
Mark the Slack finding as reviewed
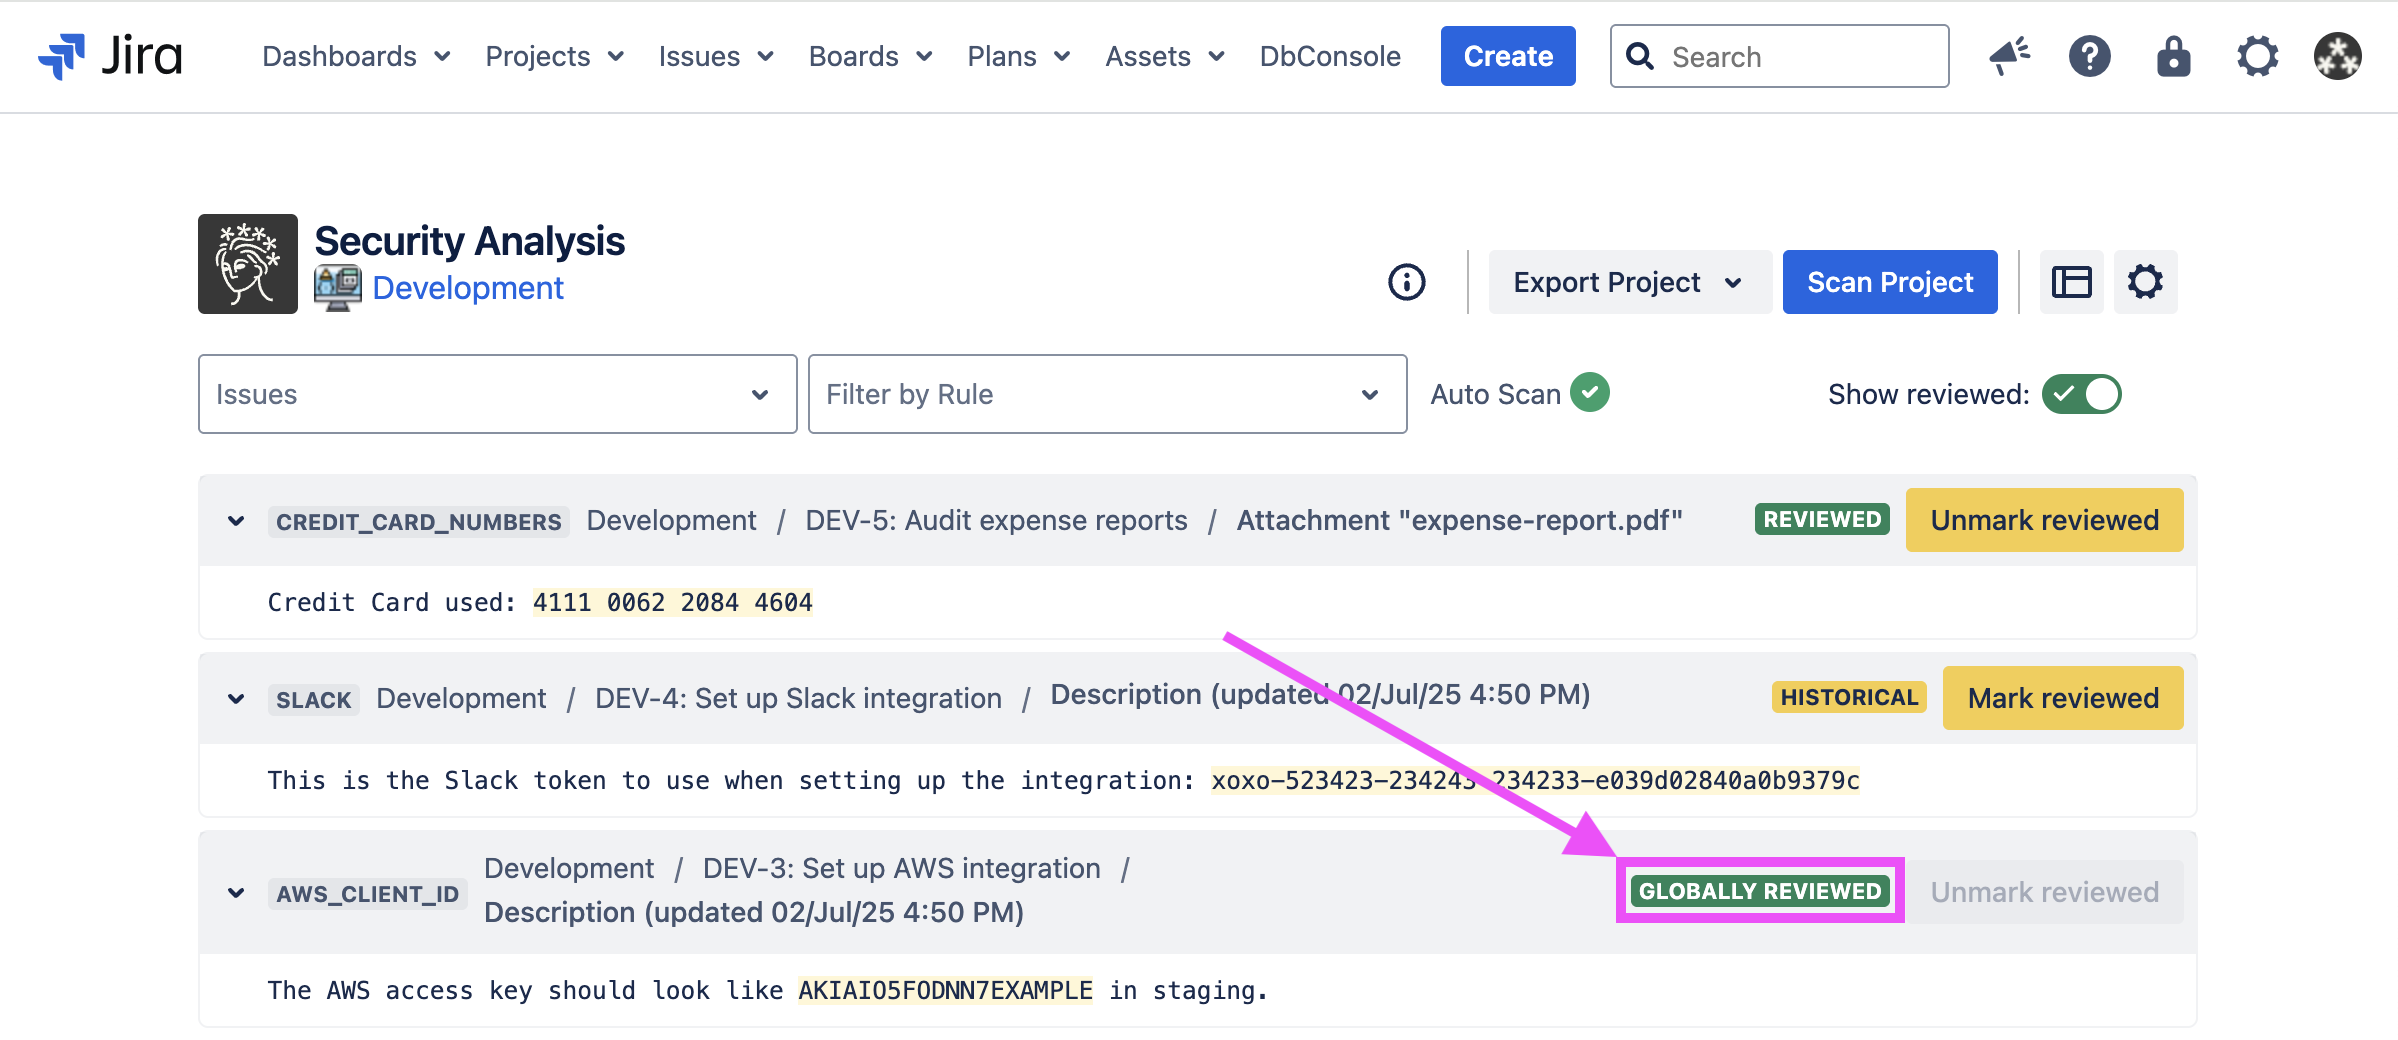click(2062, 698)
